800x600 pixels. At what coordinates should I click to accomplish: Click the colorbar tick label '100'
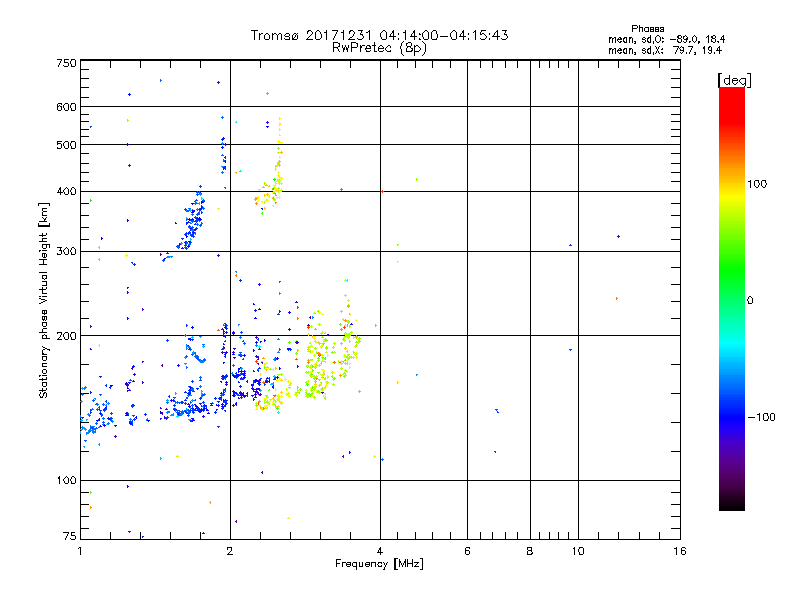coord(757,184)
